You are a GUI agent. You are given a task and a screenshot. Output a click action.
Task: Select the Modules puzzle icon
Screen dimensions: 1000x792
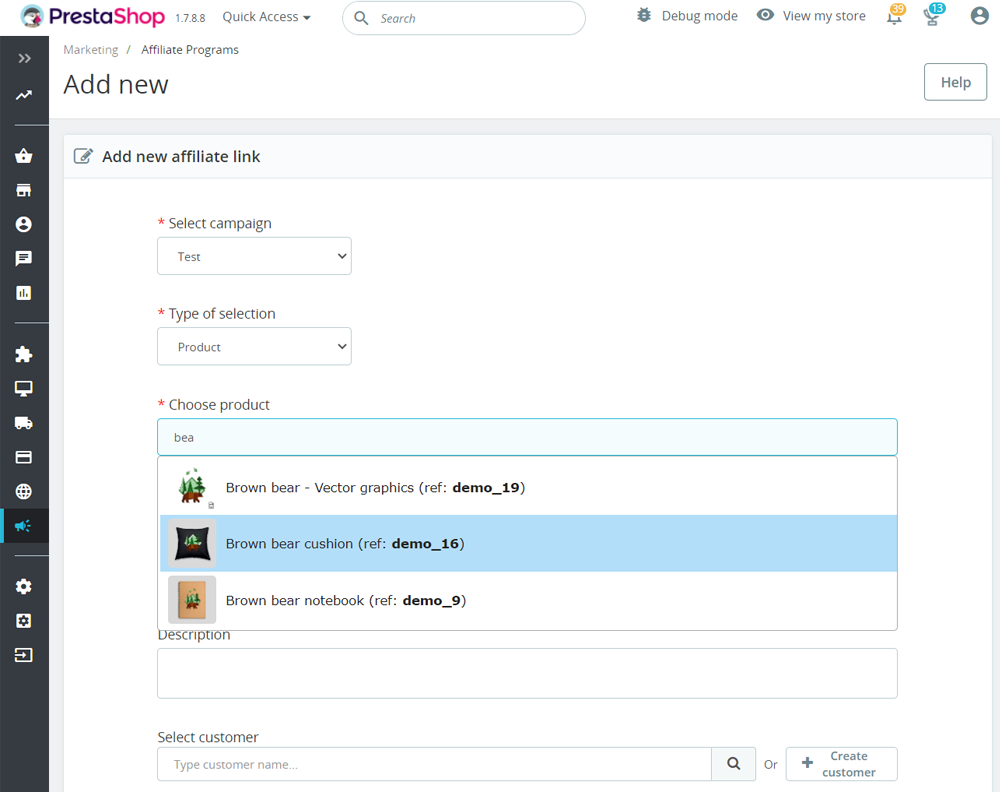point(24,354)
